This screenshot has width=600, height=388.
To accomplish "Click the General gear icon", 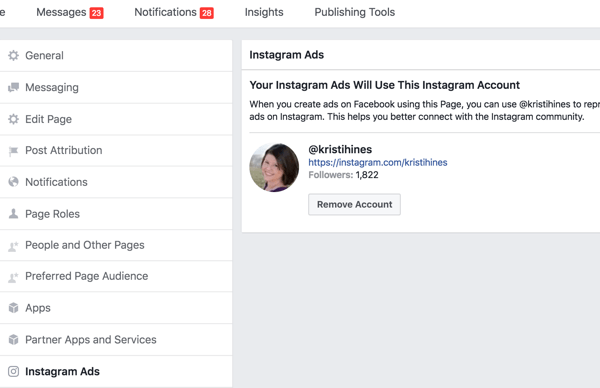I will click(13, 55).
